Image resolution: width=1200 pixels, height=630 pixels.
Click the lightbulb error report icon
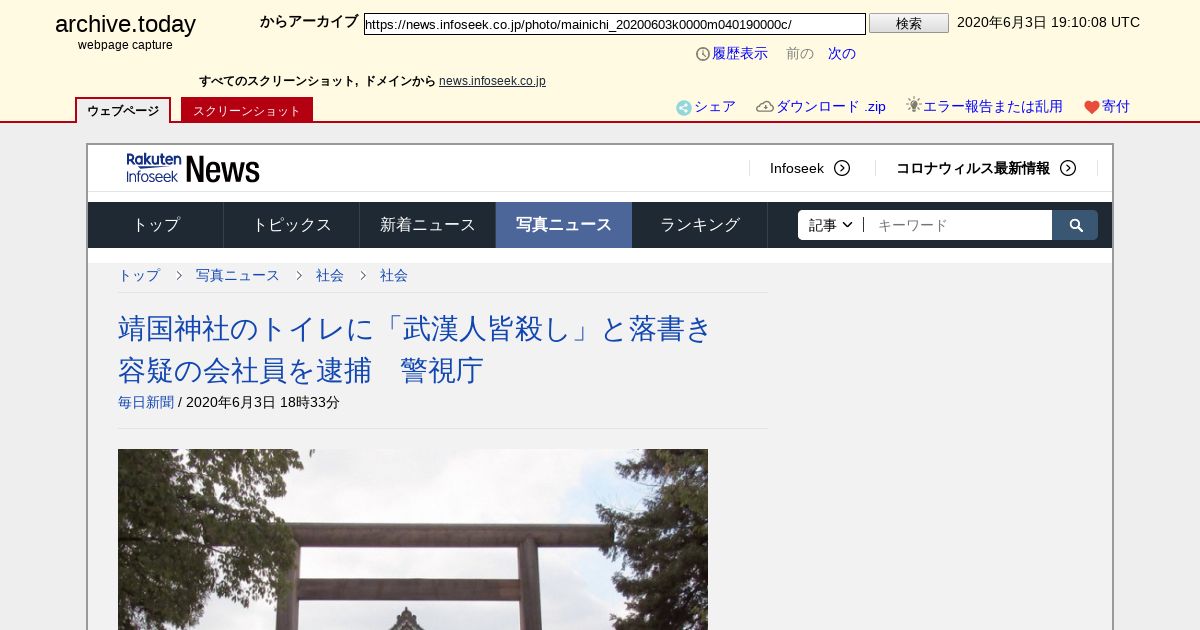(x=914, y=105)
